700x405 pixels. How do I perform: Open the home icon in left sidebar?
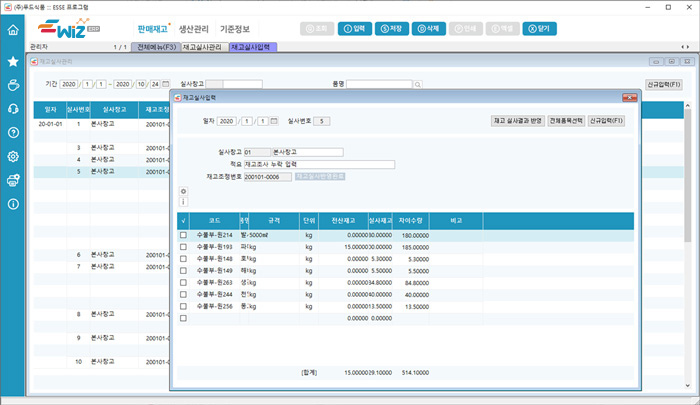(13, 30)
